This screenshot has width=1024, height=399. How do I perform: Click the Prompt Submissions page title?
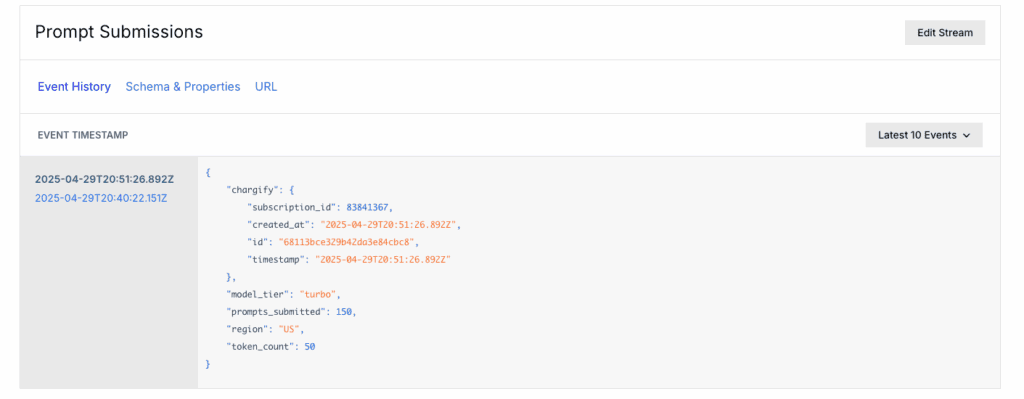119,32
